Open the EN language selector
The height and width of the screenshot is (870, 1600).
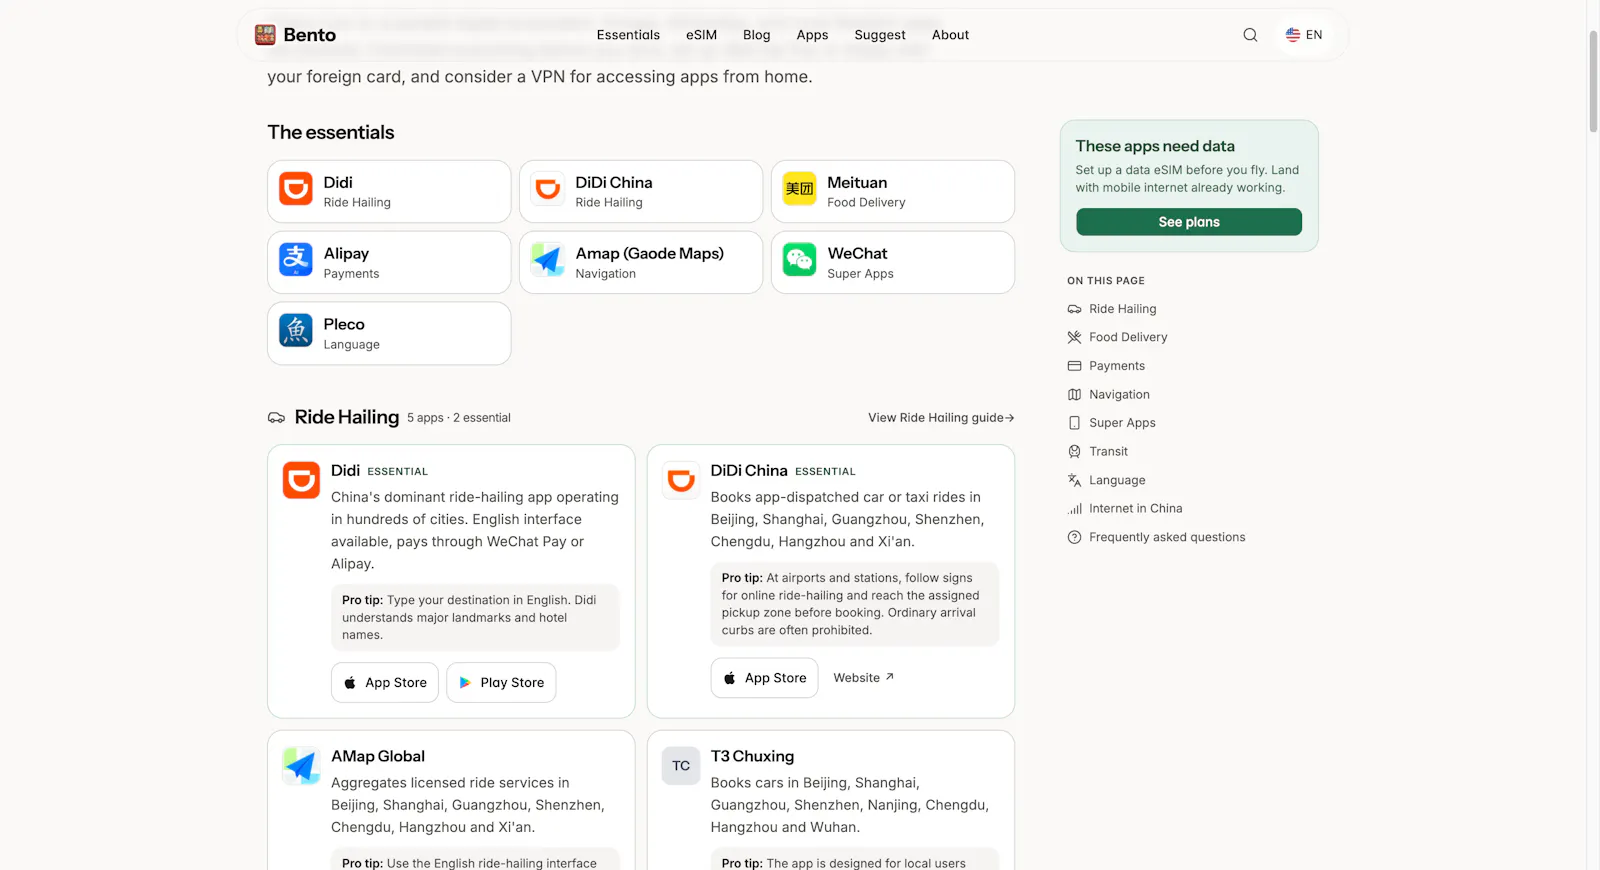coord(1304,35)
